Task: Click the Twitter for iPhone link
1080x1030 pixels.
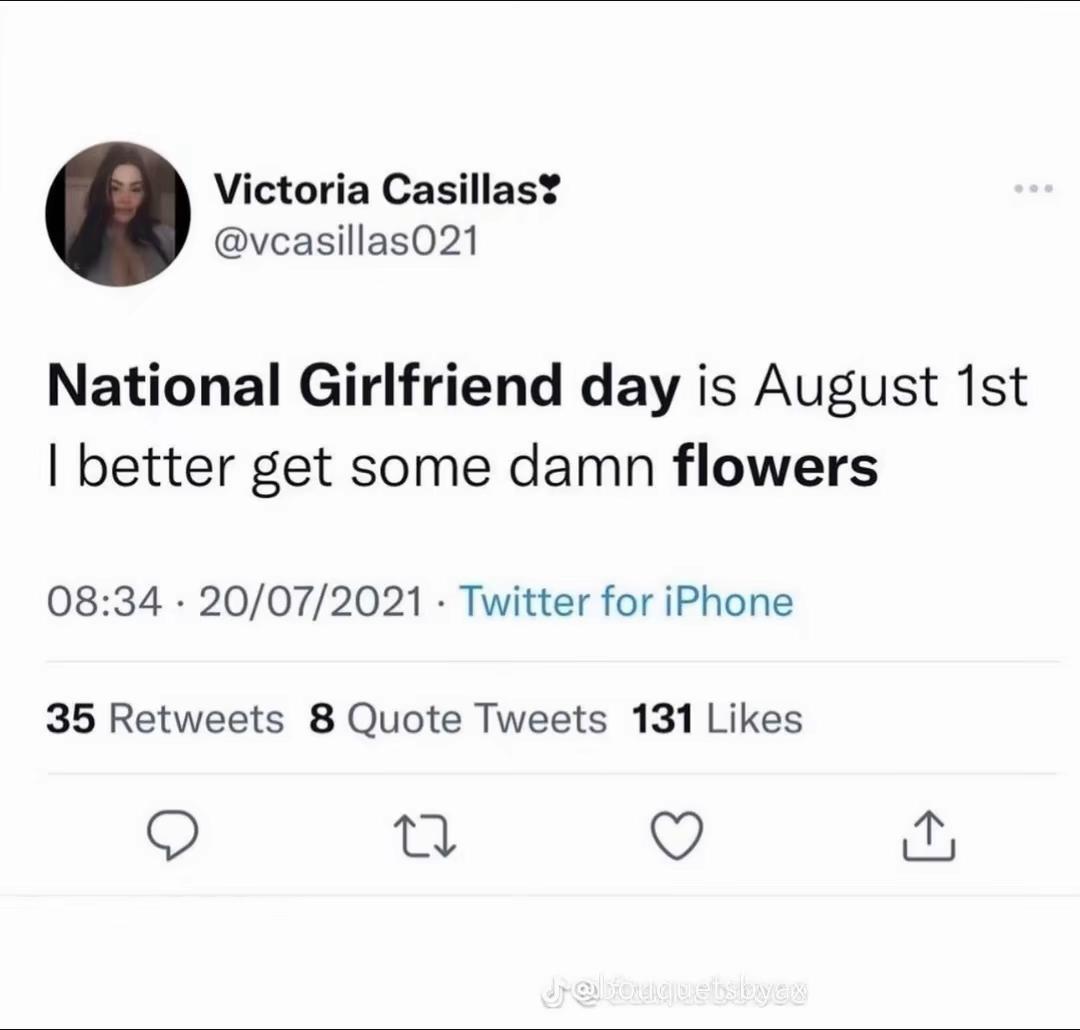Action: click(x=626, y=601)
